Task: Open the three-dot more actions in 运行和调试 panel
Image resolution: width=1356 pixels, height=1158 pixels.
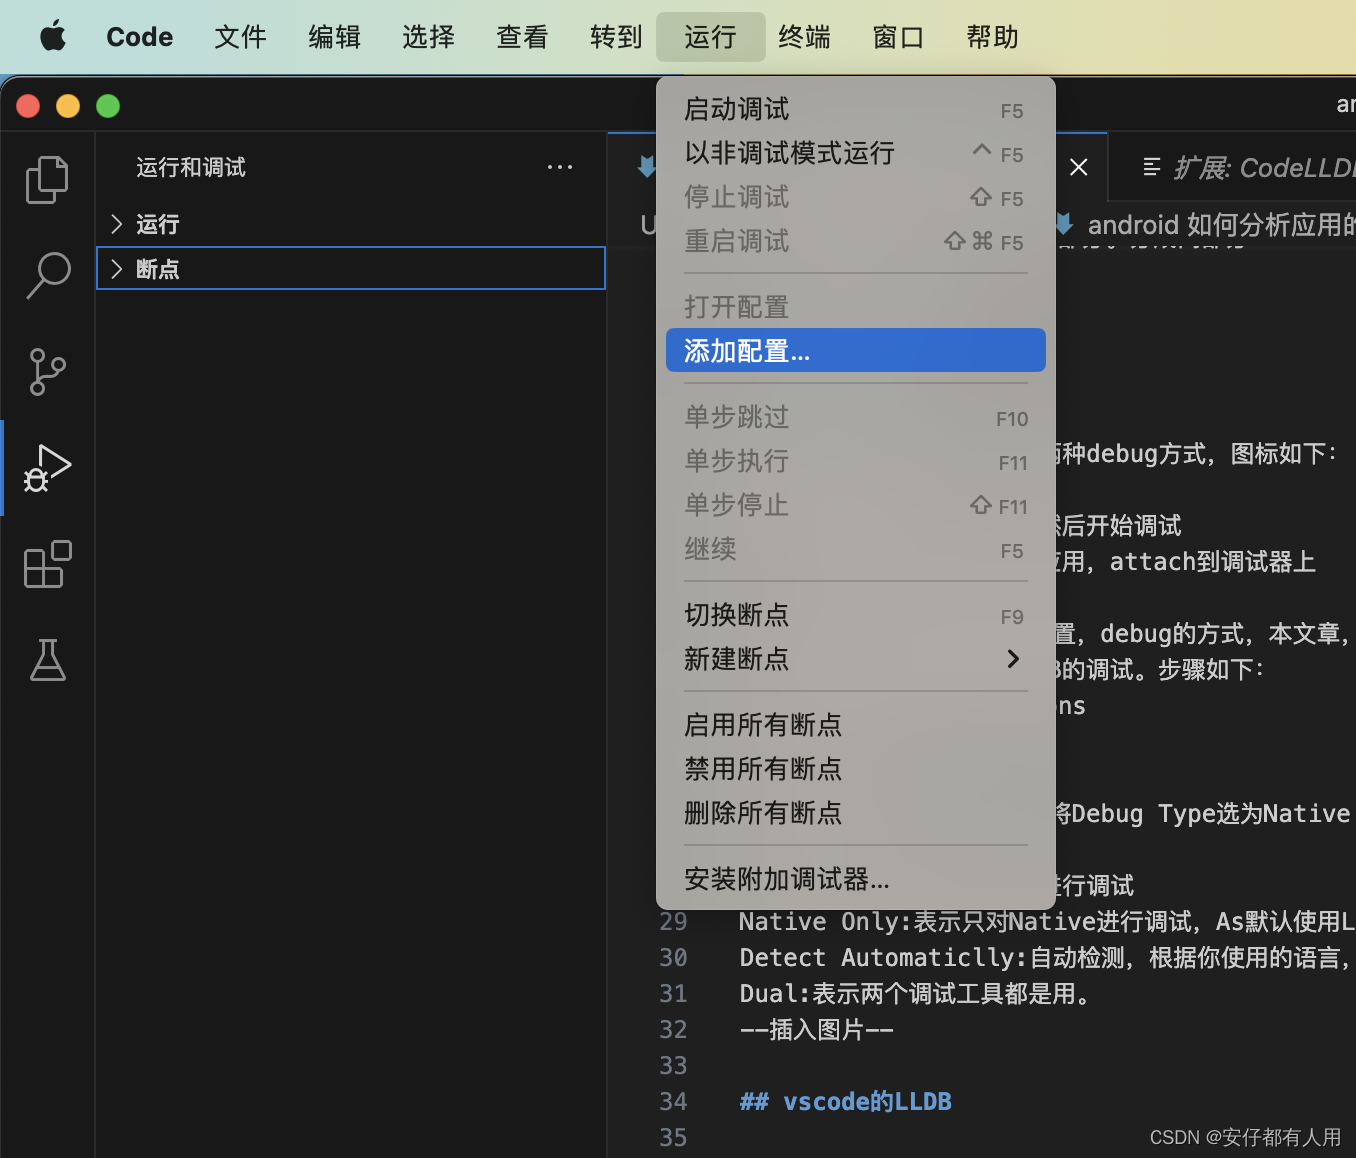Action: pos(560,167)
